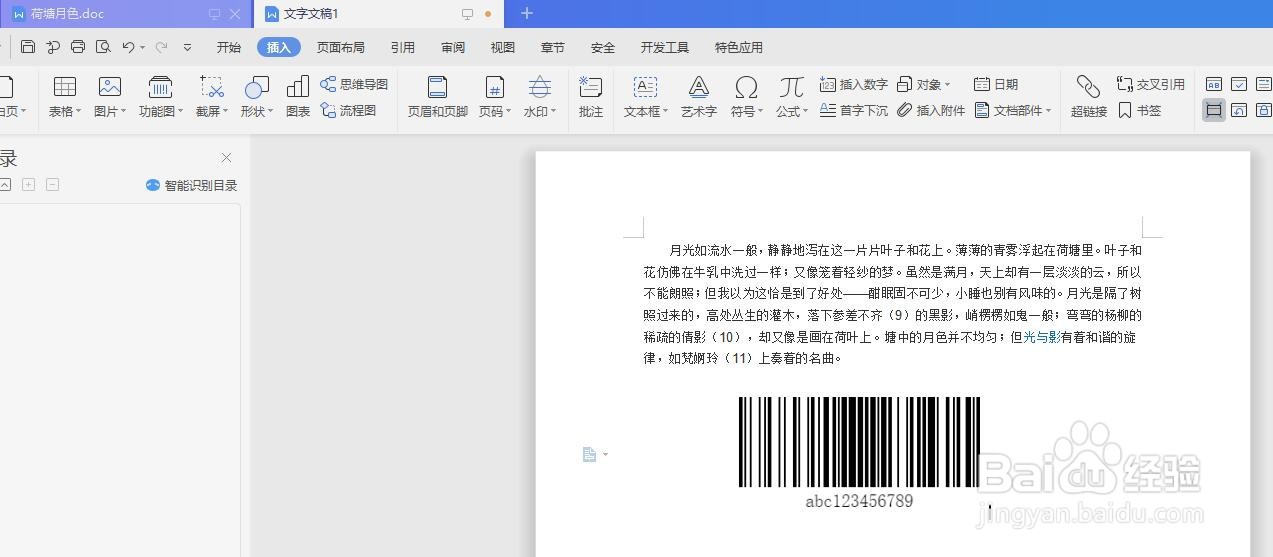The image size is (1273, 557).
Task: Open the 功能图 barcode feature icon
Action: click(160, 87)
